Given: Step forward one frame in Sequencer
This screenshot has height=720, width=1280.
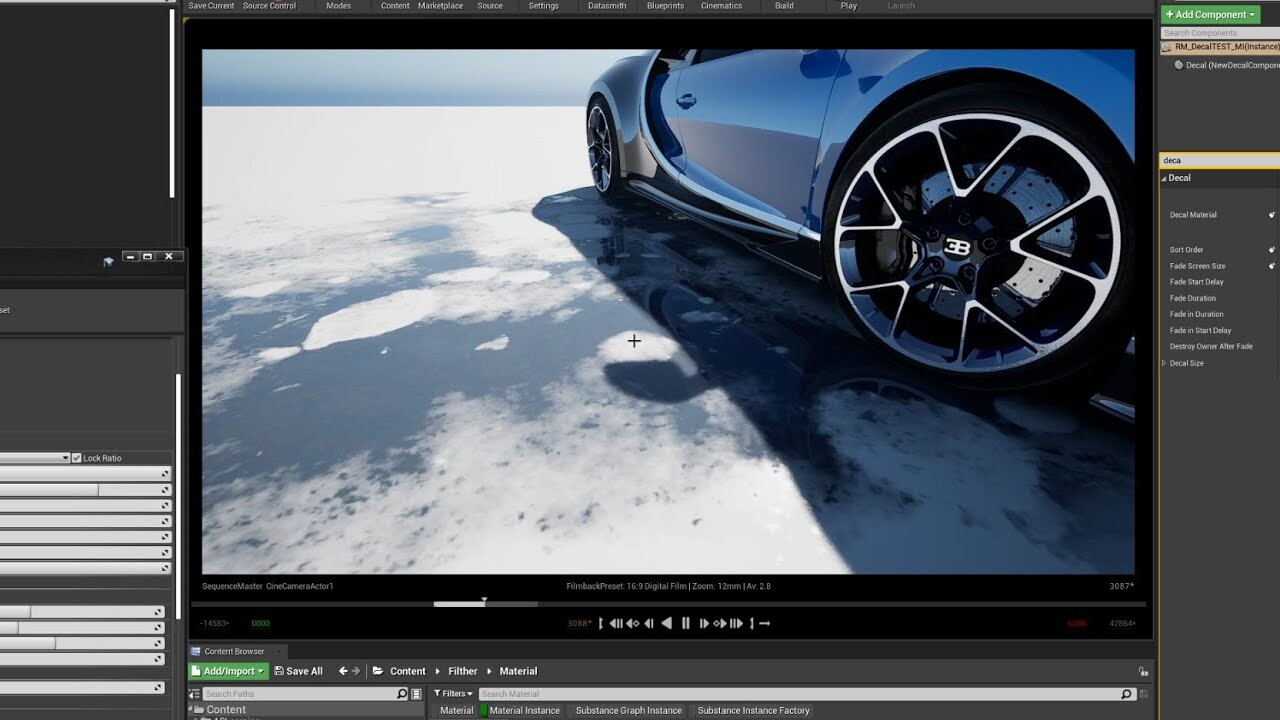Looking at the screenshot, I should point(704,623).
